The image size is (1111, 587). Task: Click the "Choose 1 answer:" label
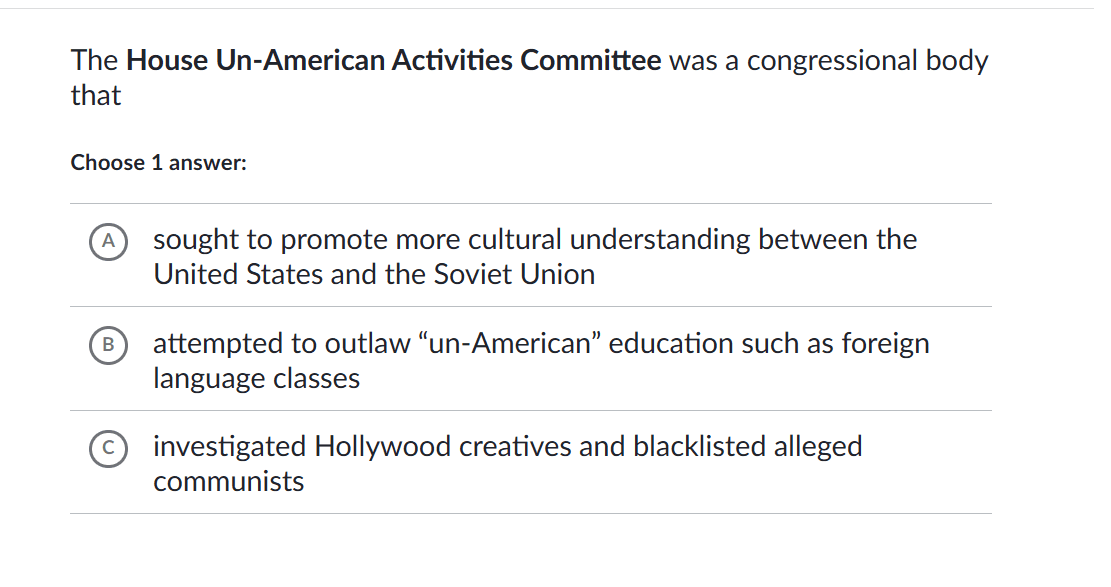pos(158,163)
